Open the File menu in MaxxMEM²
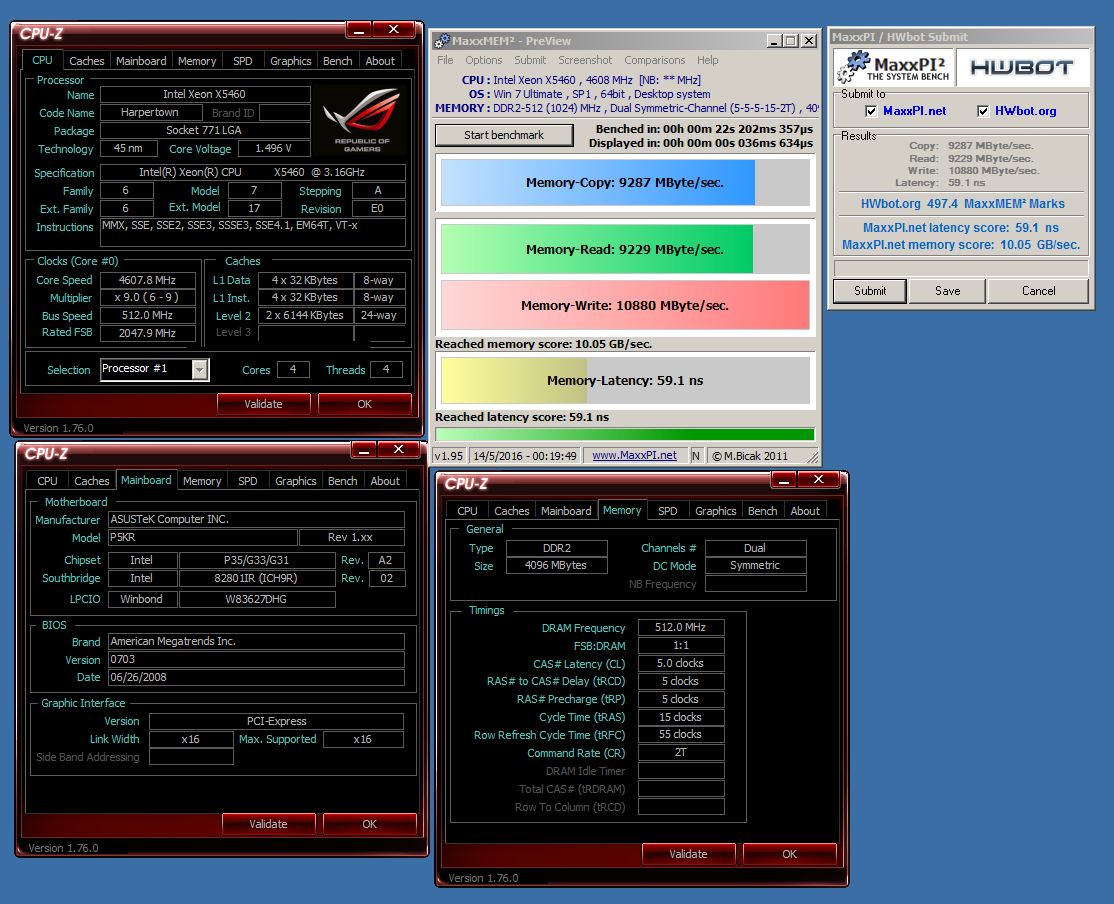This screenshot has width=1114, height=904. [x=445, y=60]
